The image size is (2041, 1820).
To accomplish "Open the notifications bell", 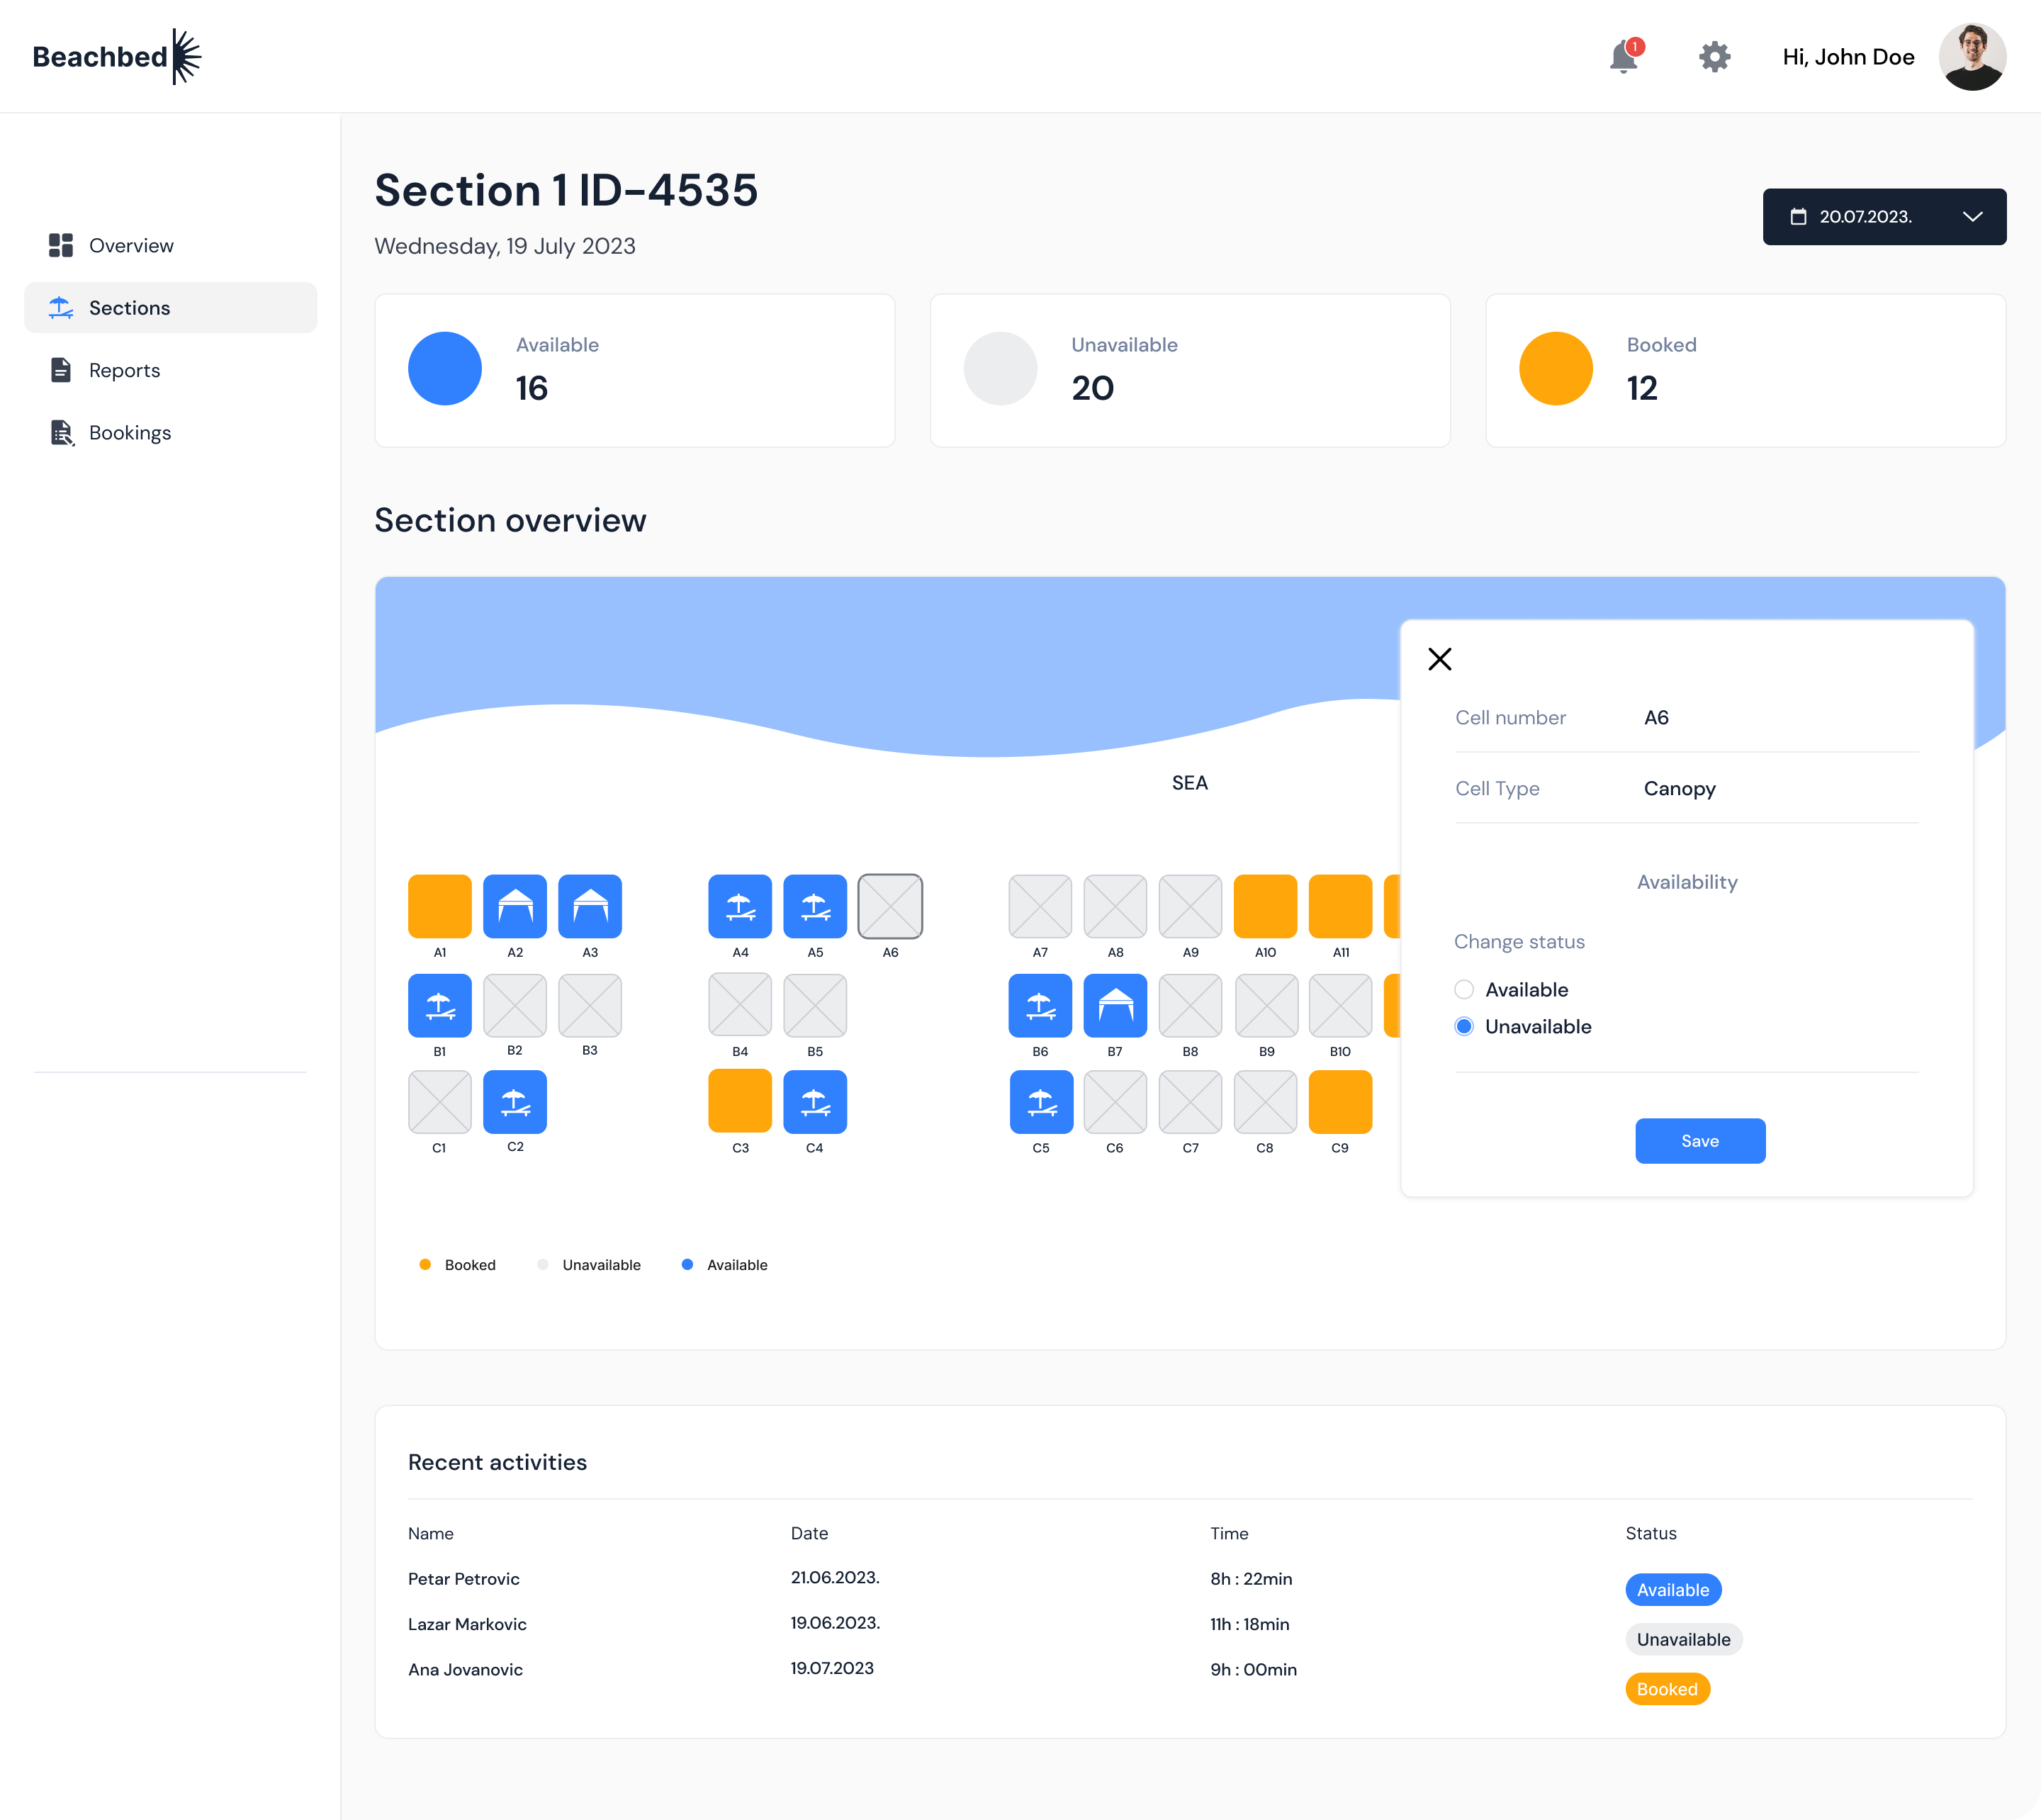I will pyautogui.click(x=1624, y=57).
